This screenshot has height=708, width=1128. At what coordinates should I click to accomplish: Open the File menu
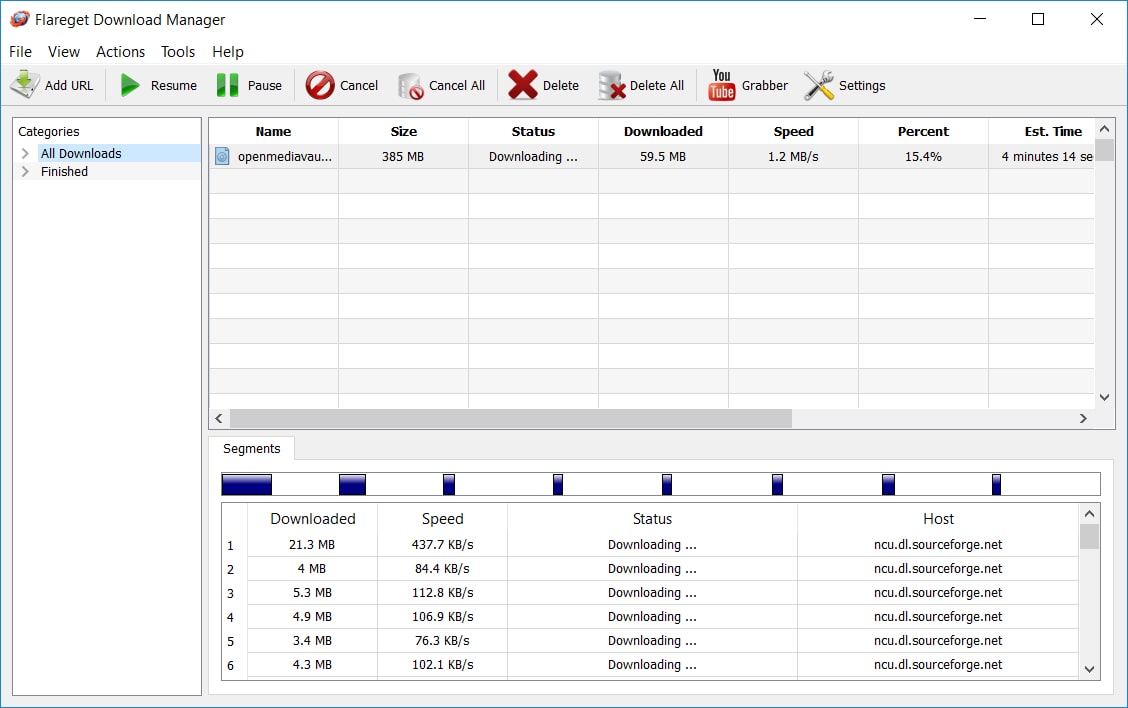pyautogui.click(x=20, y=52)
